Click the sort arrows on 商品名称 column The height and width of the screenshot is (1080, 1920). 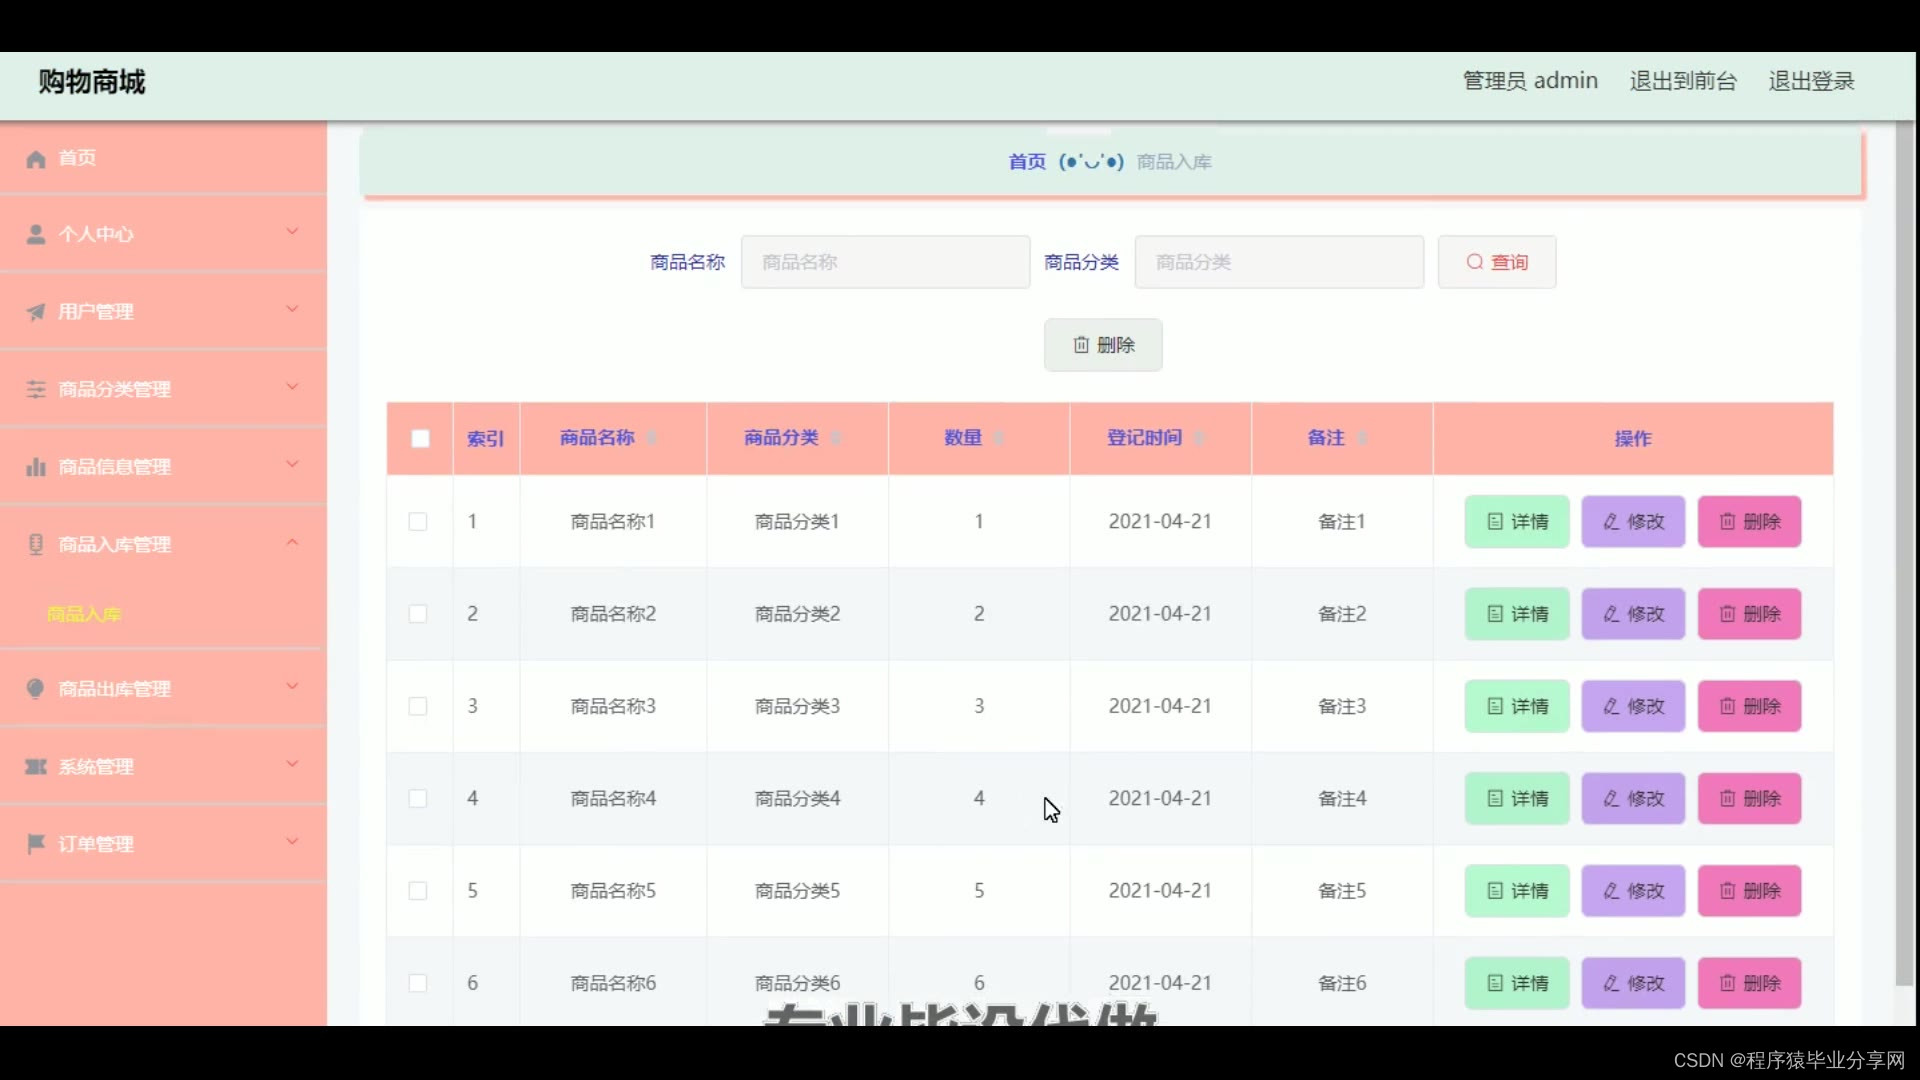click(x=651, y=438)
